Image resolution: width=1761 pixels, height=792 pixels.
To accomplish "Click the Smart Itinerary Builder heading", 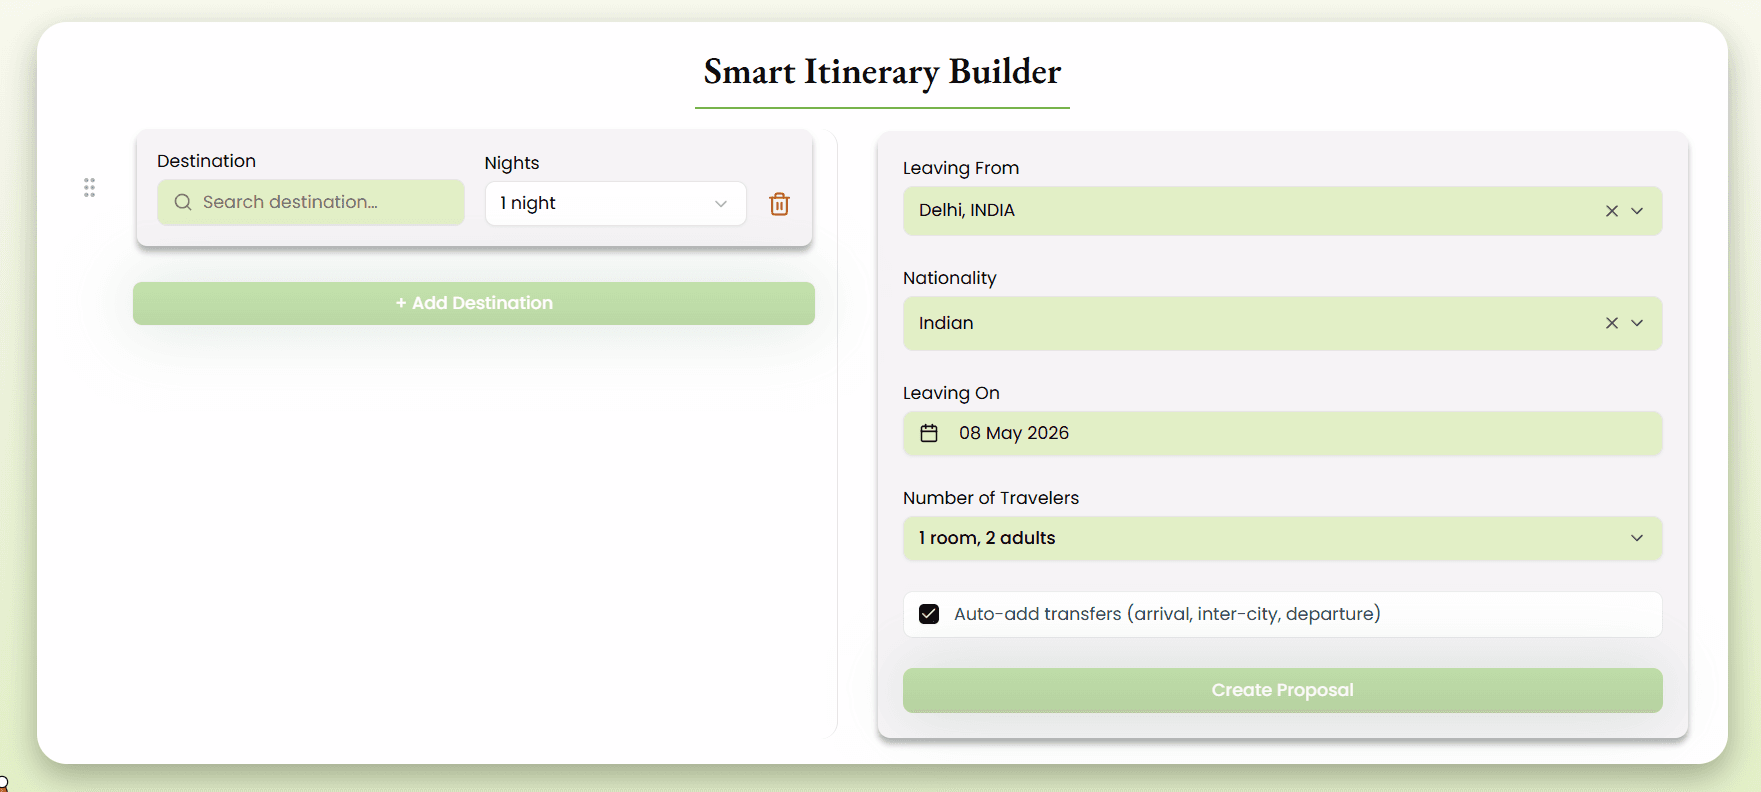I will [882, 72].
